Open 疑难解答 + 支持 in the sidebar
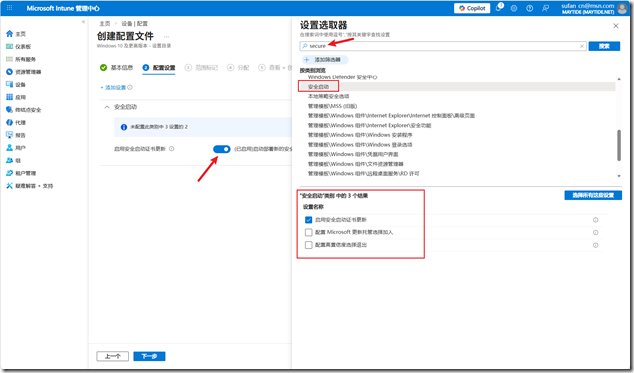The image size is (634, 373). click(29, 186)
